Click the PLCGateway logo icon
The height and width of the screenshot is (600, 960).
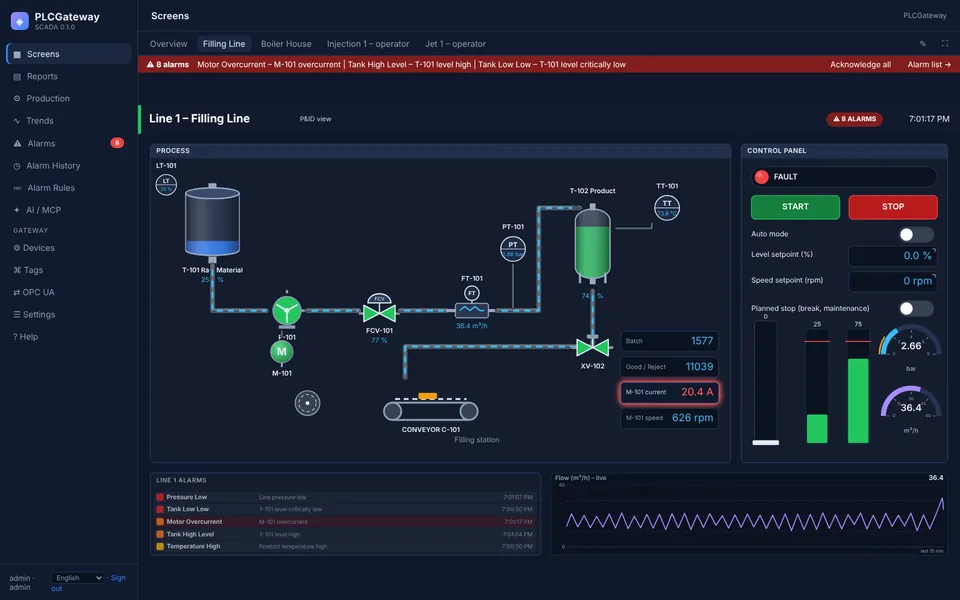click(x=20, y=21)
